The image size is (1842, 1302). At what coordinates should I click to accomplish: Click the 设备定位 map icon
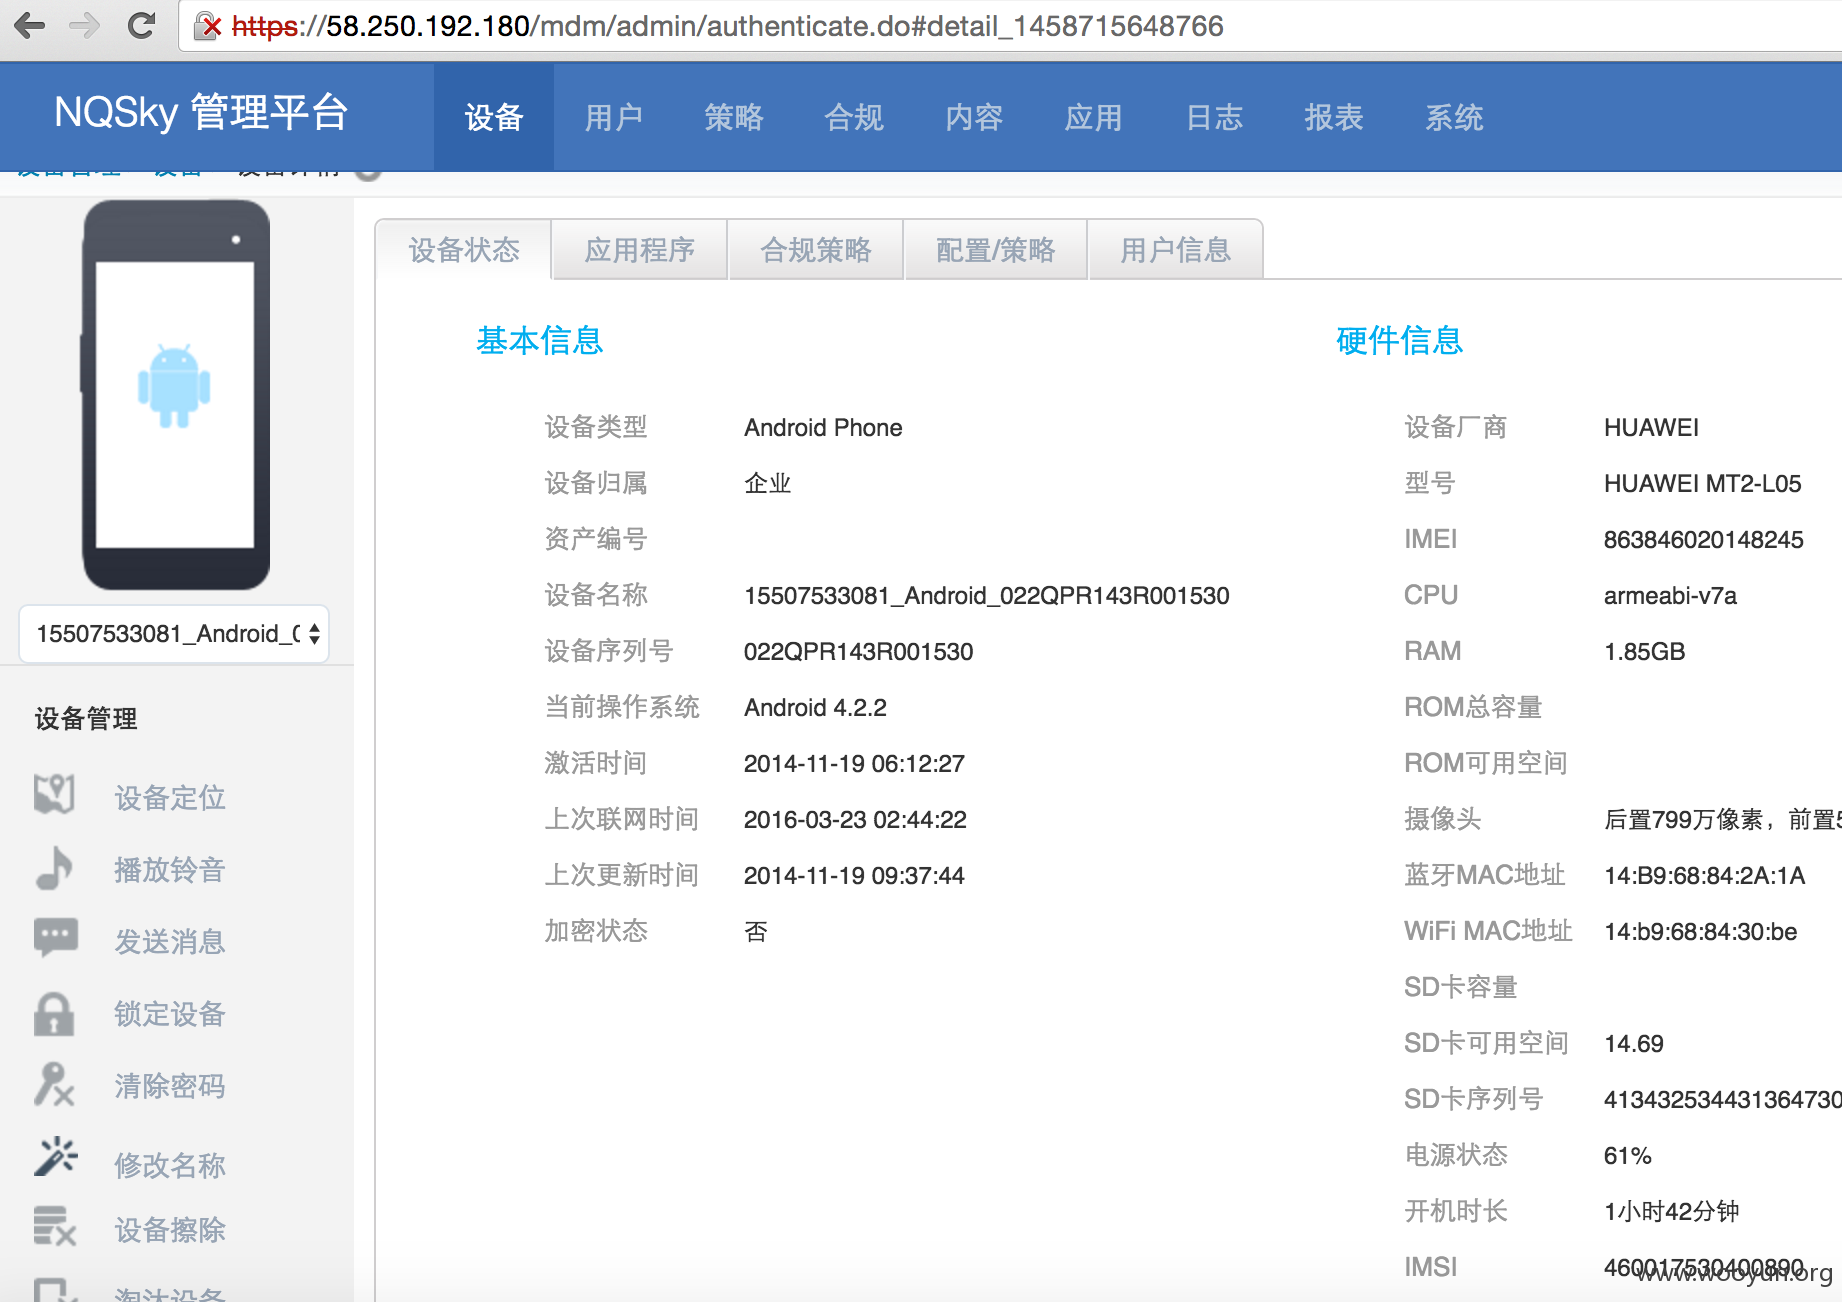(54, 795)
